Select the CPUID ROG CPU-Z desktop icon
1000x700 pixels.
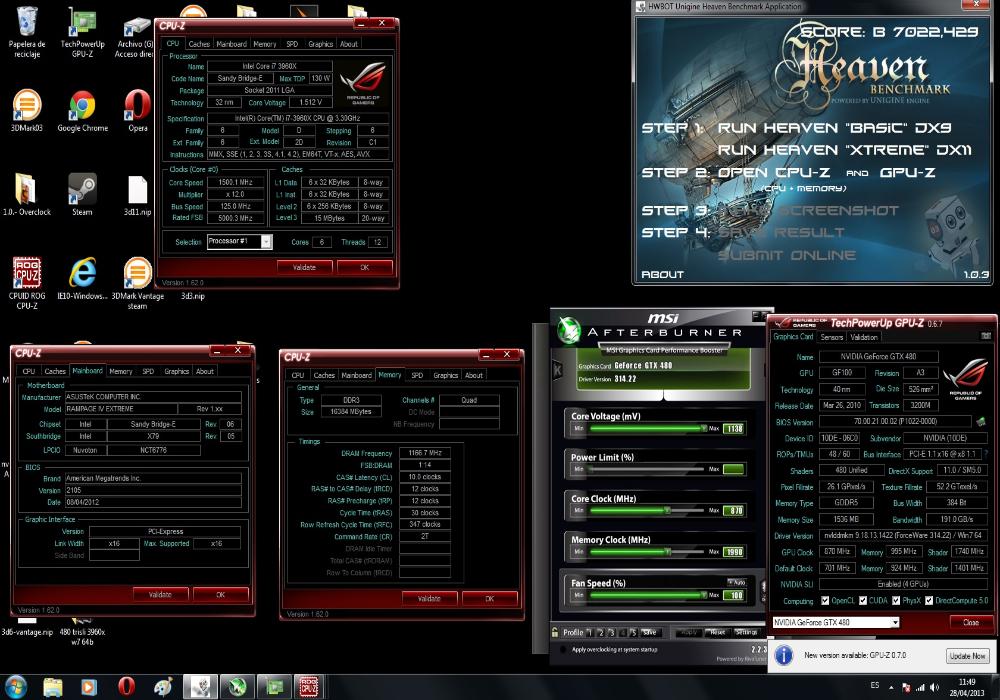27,283
